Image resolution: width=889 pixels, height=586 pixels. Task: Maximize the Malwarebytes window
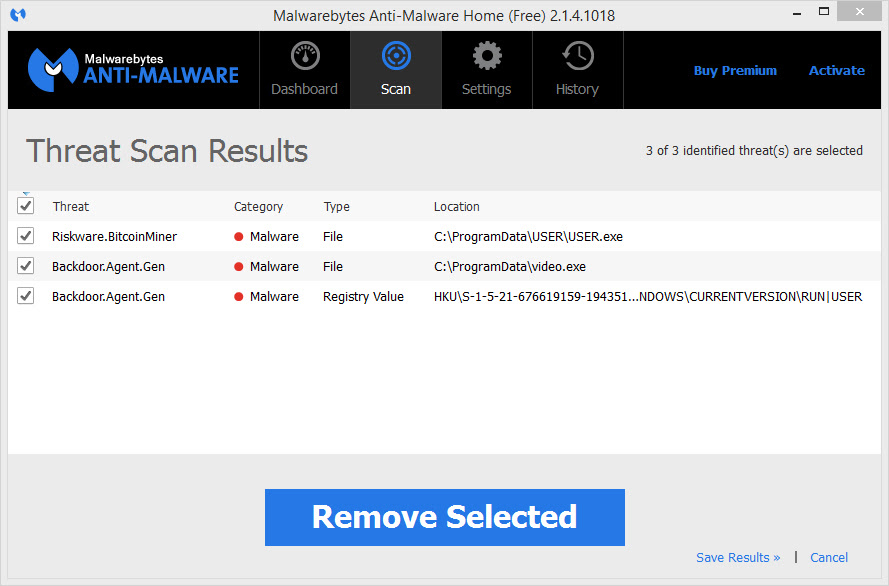(x=824, y=11)
